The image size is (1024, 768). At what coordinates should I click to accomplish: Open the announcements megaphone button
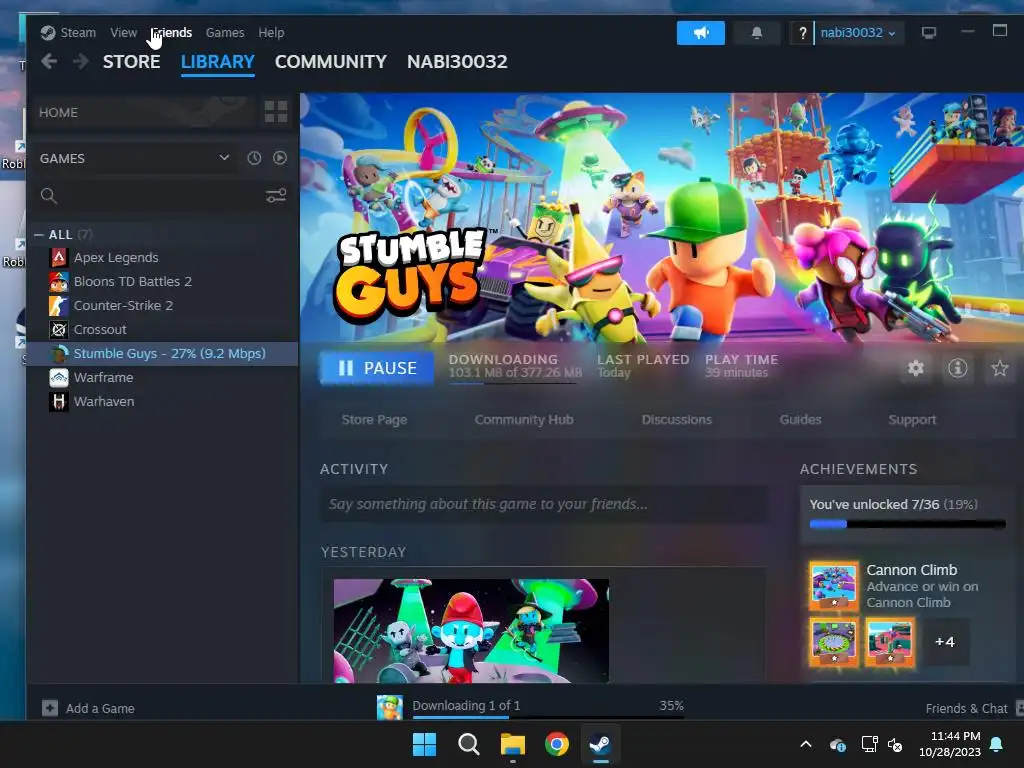pos(701,33)
